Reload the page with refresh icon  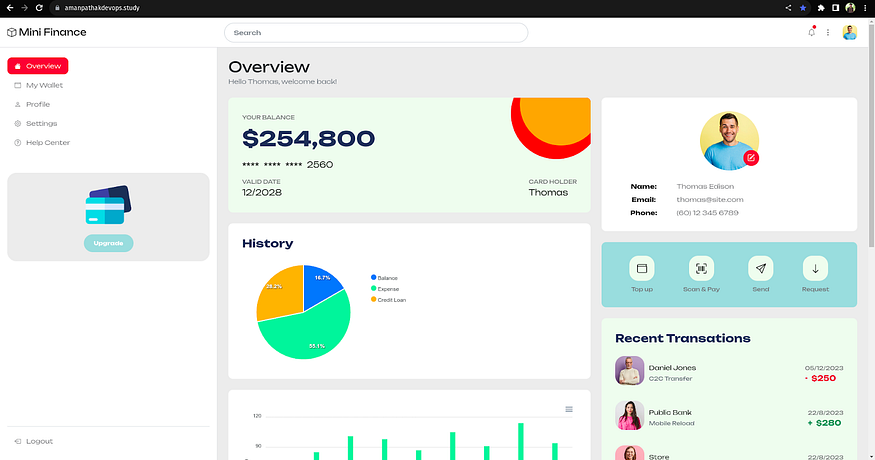pos(39,8)
